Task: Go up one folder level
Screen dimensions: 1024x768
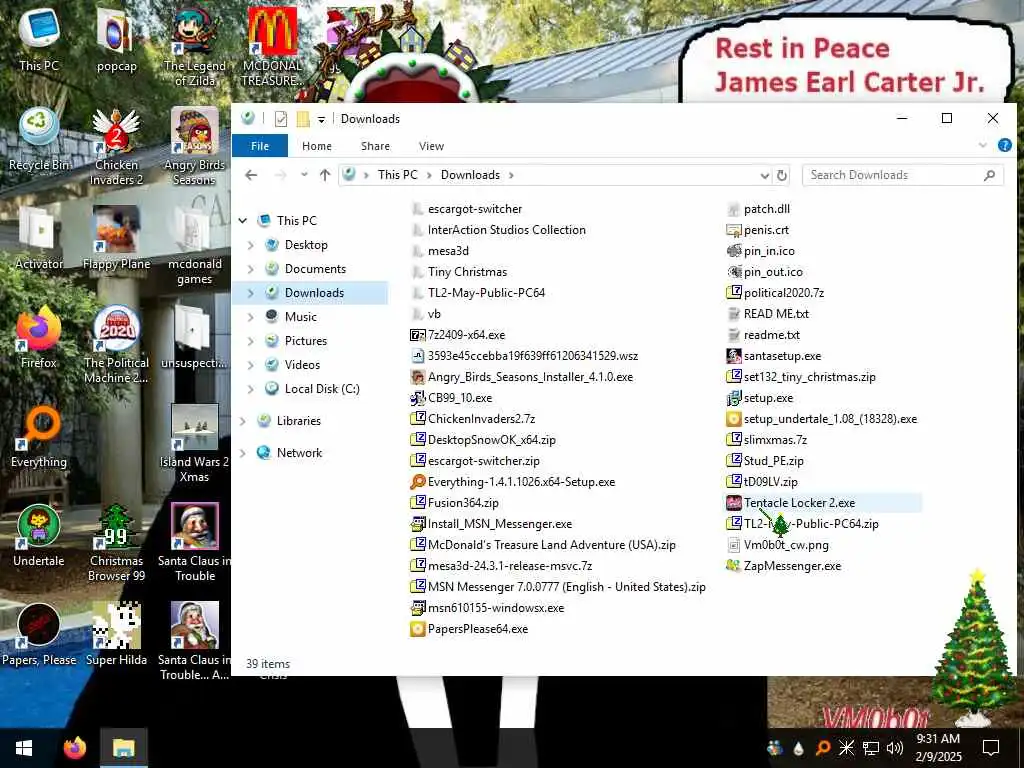Action: click(x=325, y=175)
